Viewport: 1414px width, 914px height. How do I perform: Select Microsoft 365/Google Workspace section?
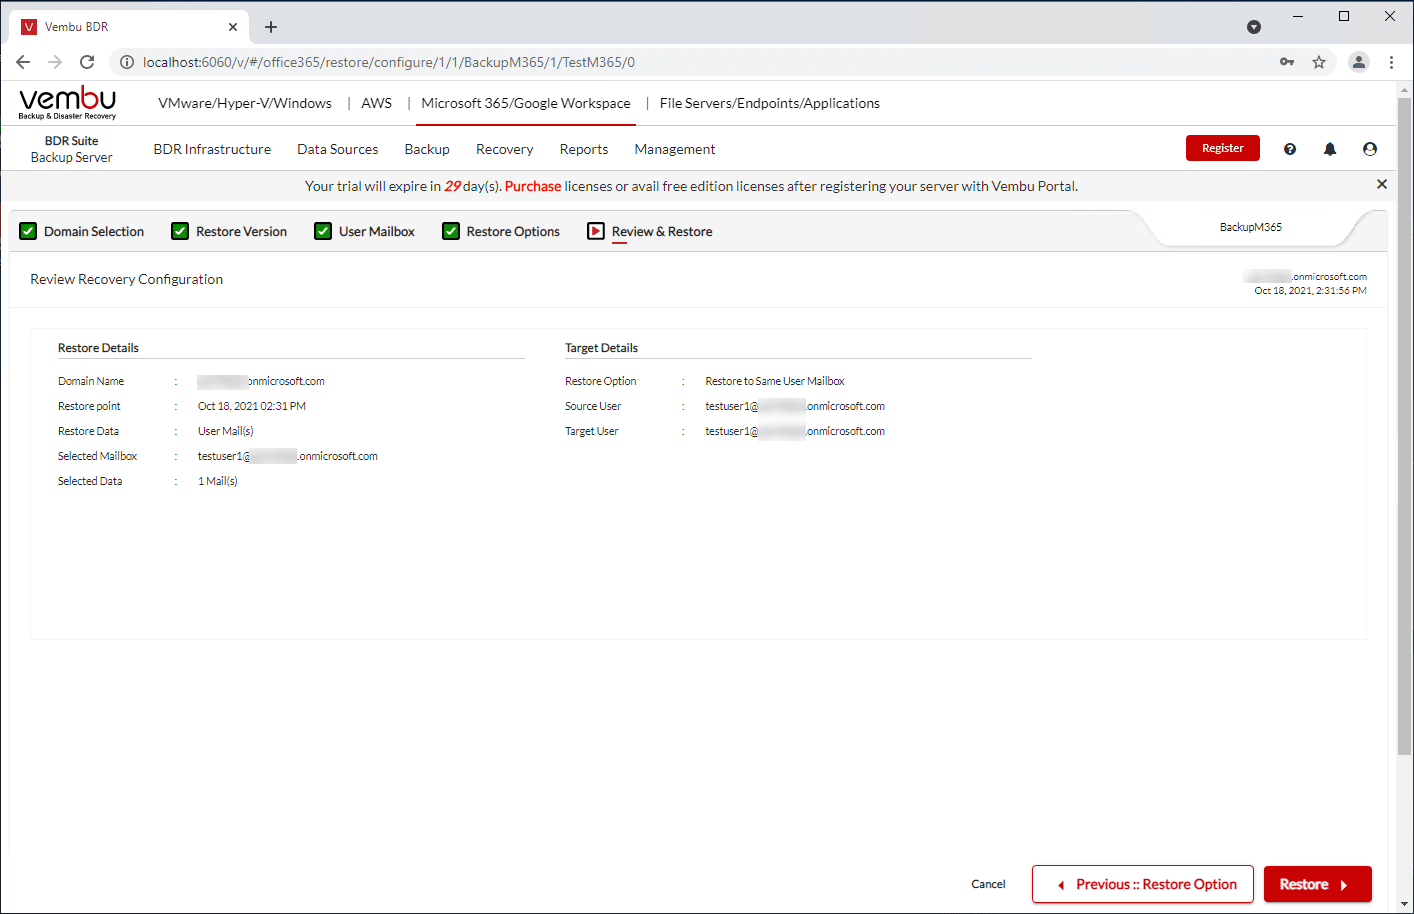tap(526, 103)
